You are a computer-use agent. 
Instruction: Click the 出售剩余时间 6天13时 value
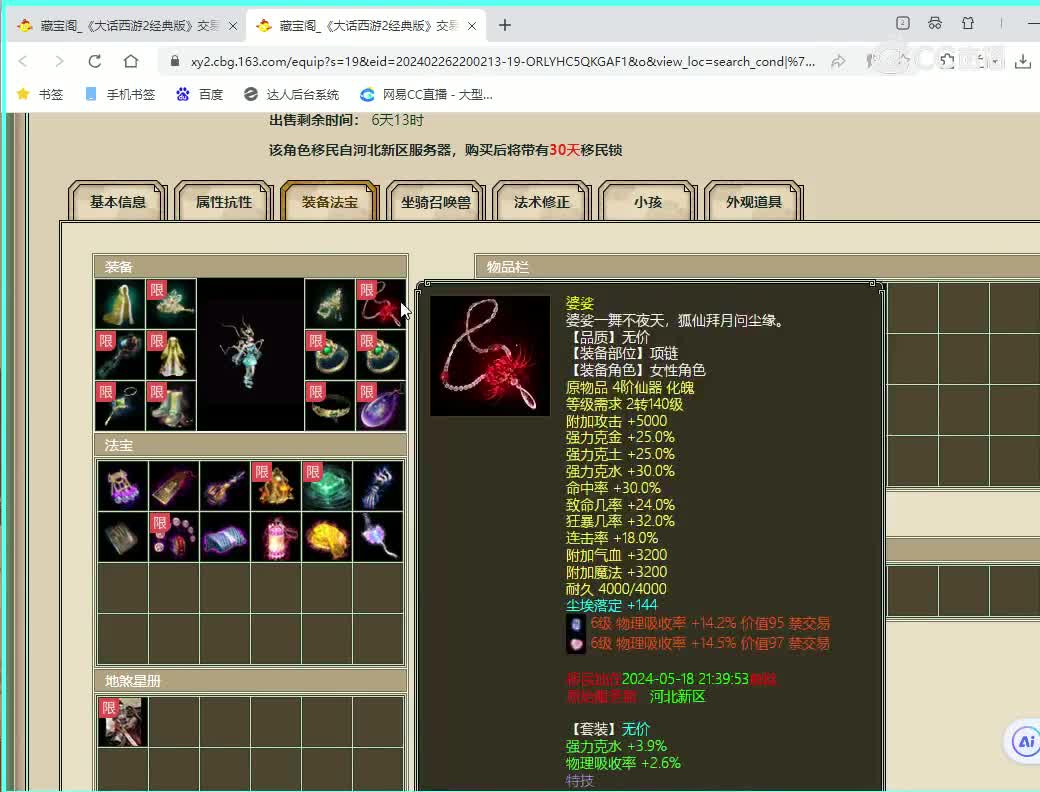click(397, 120)
